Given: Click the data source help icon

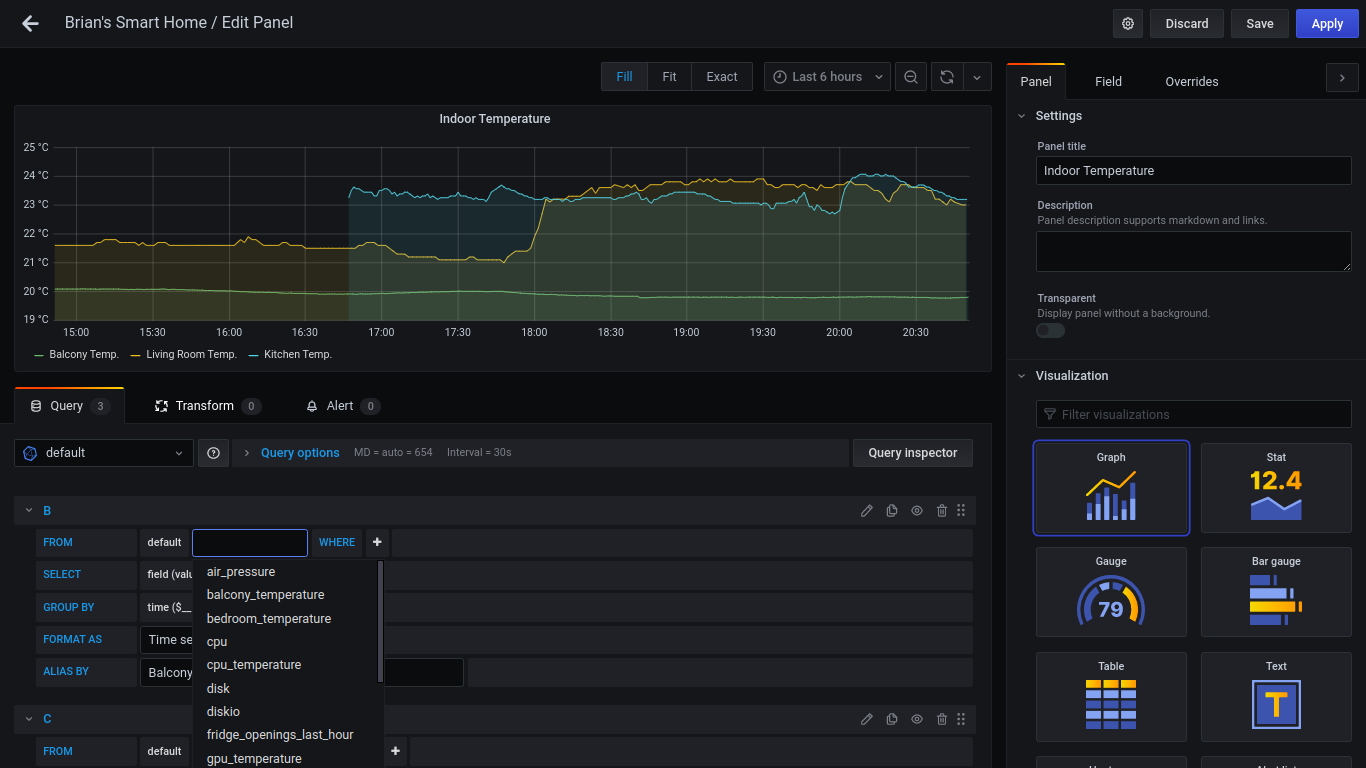Looking at the screenshot, I should pos(213,453).
